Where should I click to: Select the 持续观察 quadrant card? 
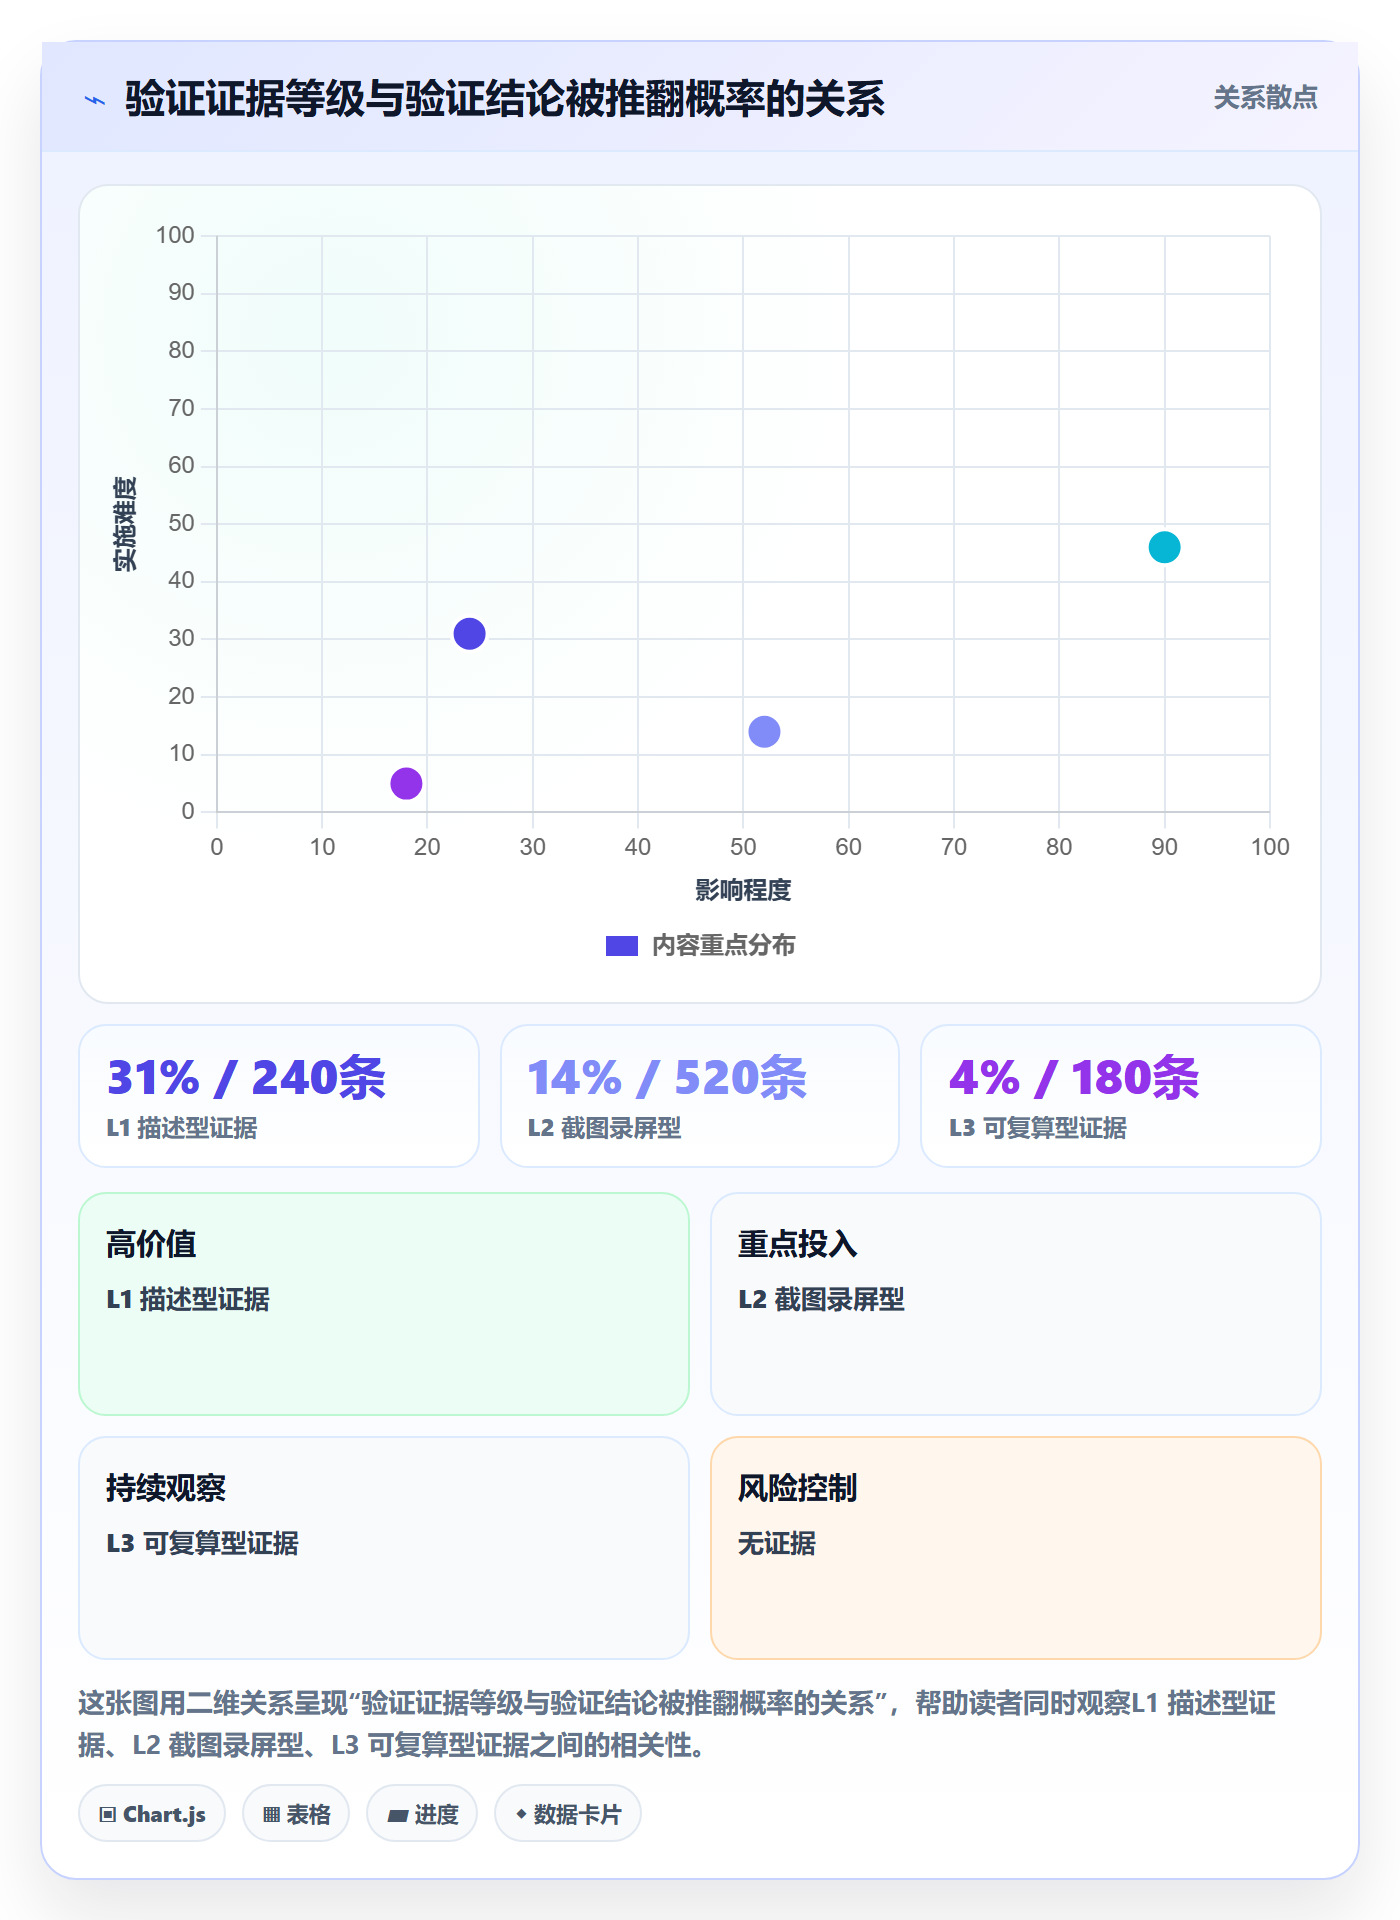click(384, 1548)
